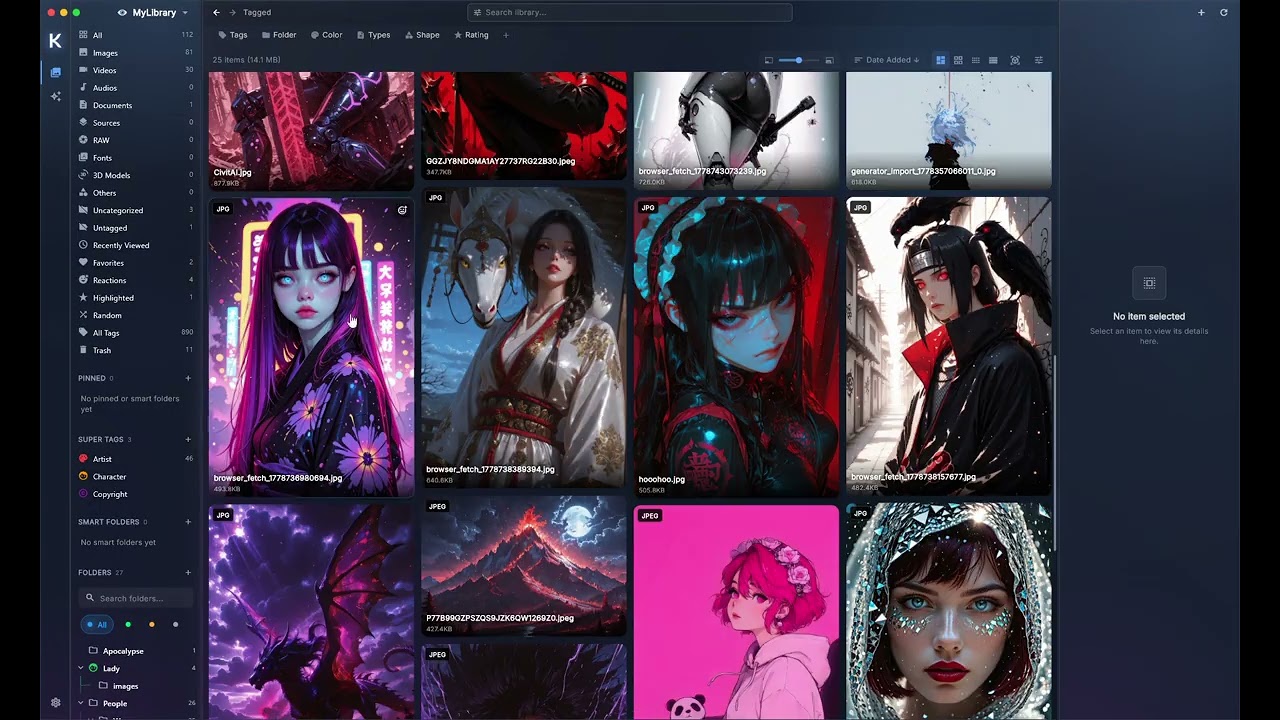The width and height of the screenshot is (1280, 720).
Task: Open the library view icon in left rail
Action: pos(55,72)
